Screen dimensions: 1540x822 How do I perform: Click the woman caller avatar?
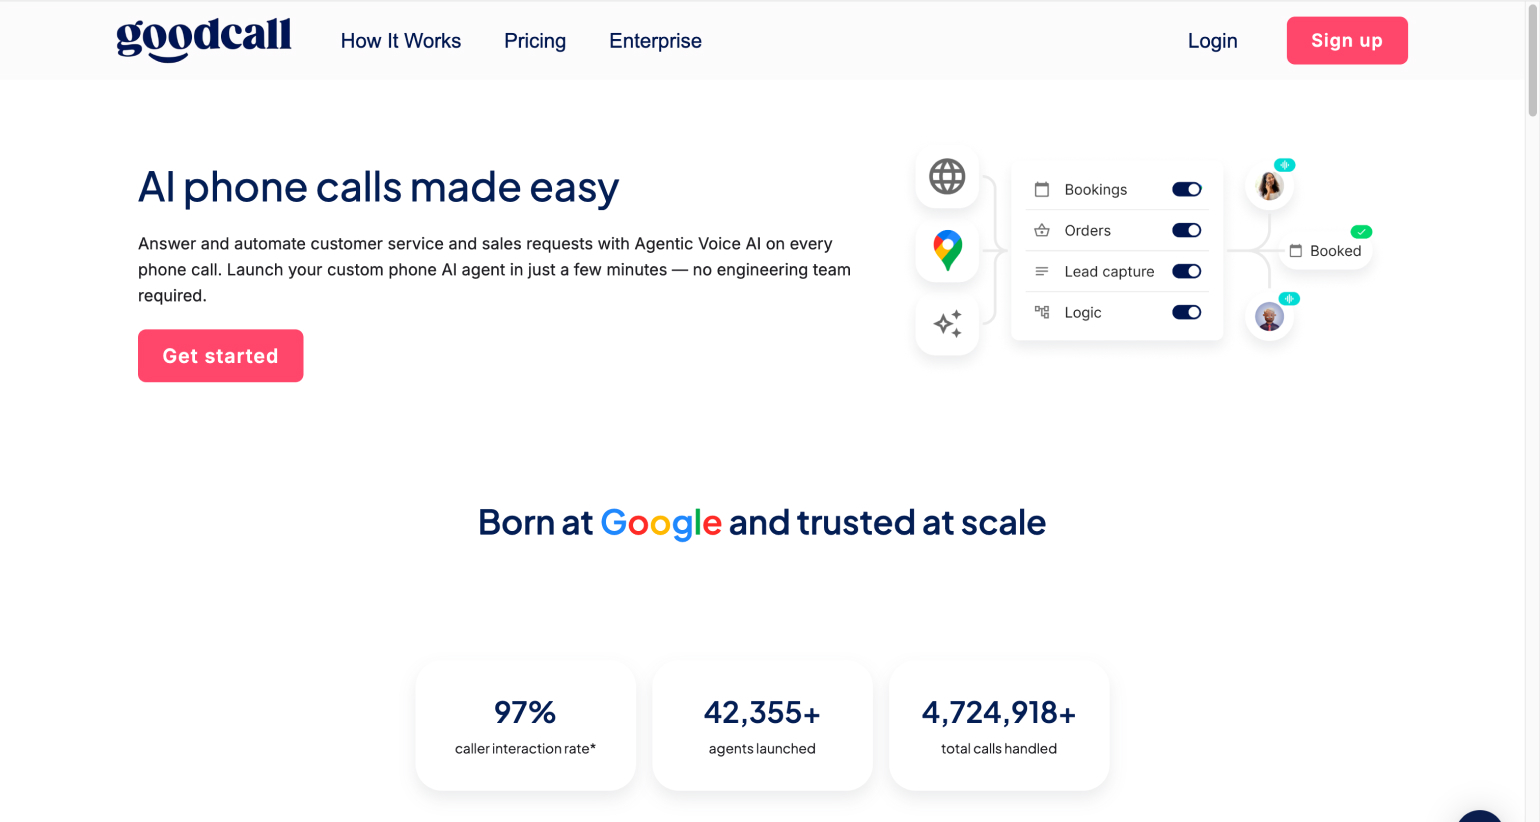tap(1270, 186)
